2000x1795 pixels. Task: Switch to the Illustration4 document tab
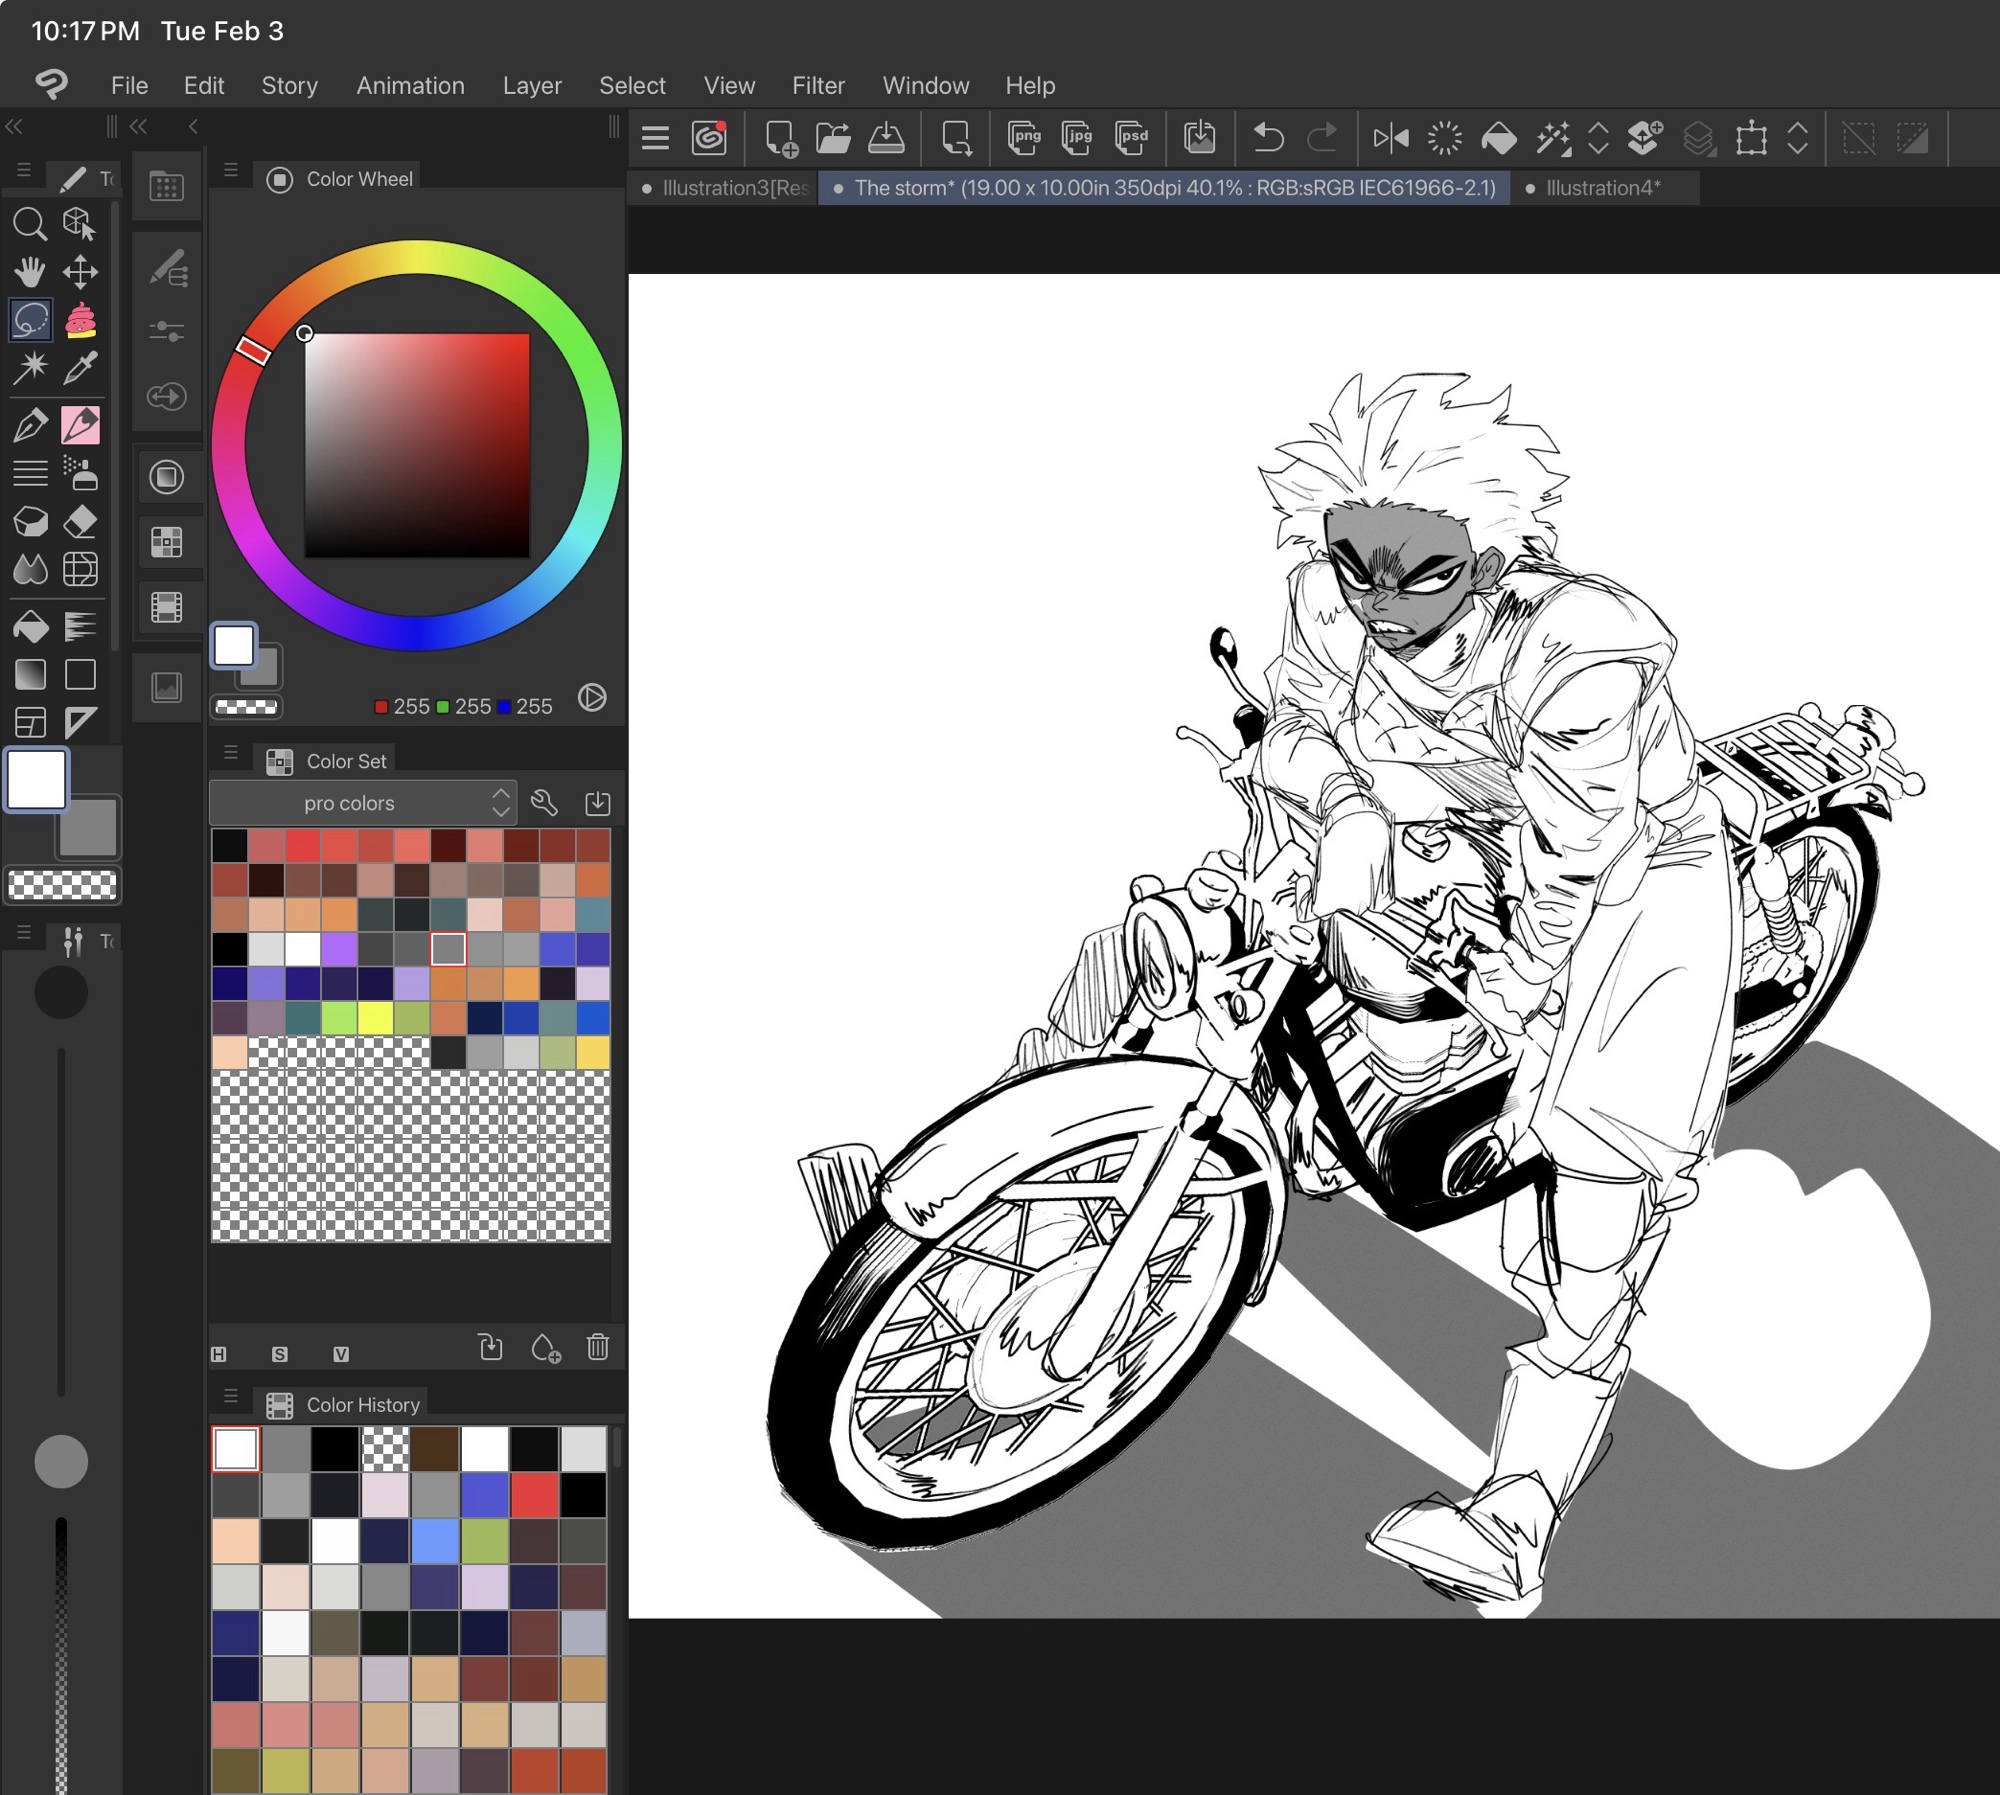coord(1602,188)
